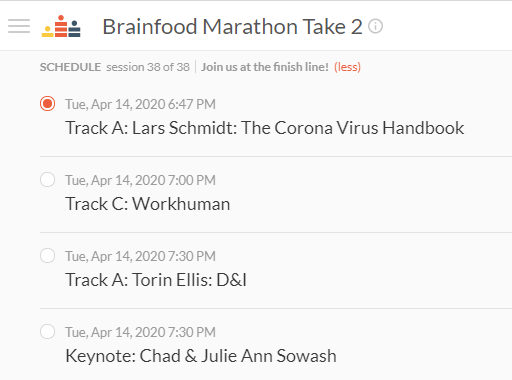Open the 'Track C: Workhuman' session
Screen dimensions: 512x380
148,204
